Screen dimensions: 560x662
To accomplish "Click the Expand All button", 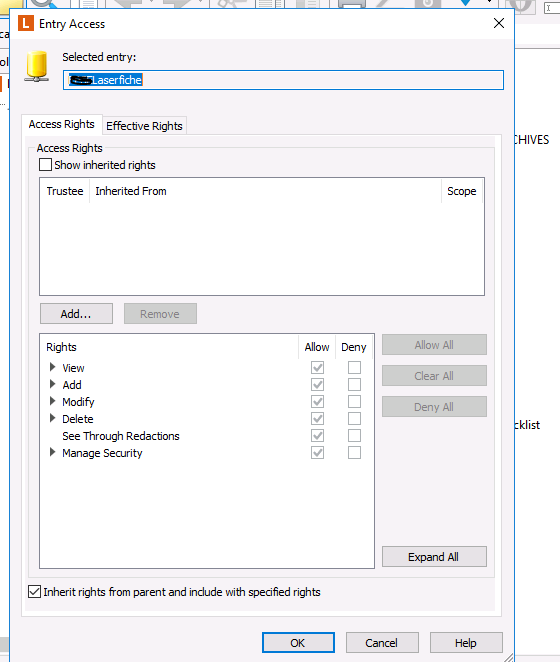I will point(434,557).
